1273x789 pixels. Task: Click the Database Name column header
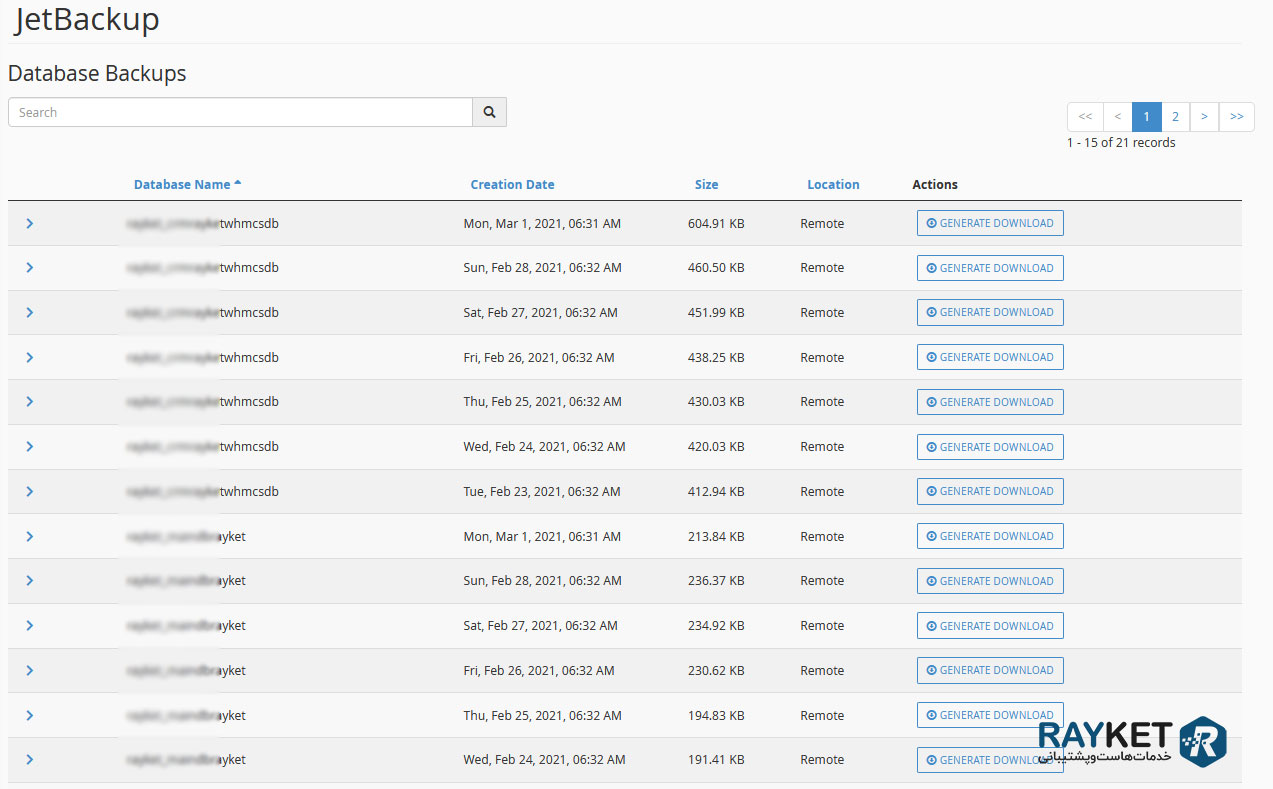tap(180, 184)
